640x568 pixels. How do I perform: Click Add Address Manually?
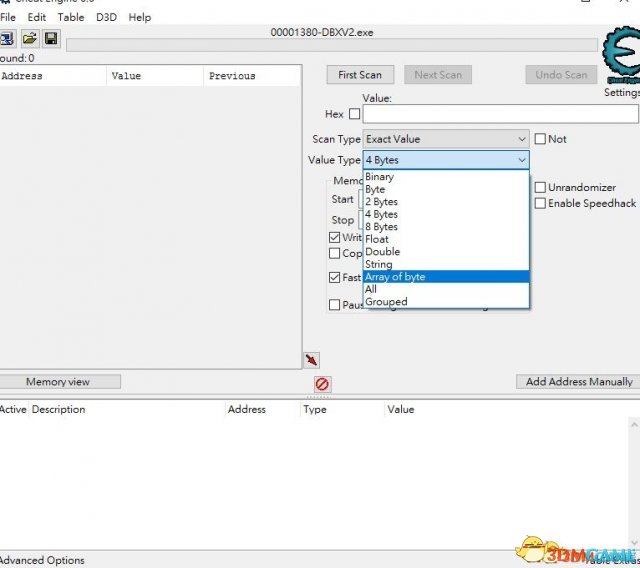578,382
